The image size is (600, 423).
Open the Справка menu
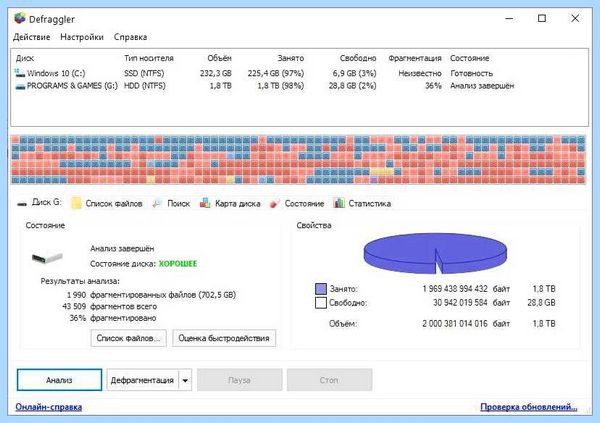[x=130, y=37]
